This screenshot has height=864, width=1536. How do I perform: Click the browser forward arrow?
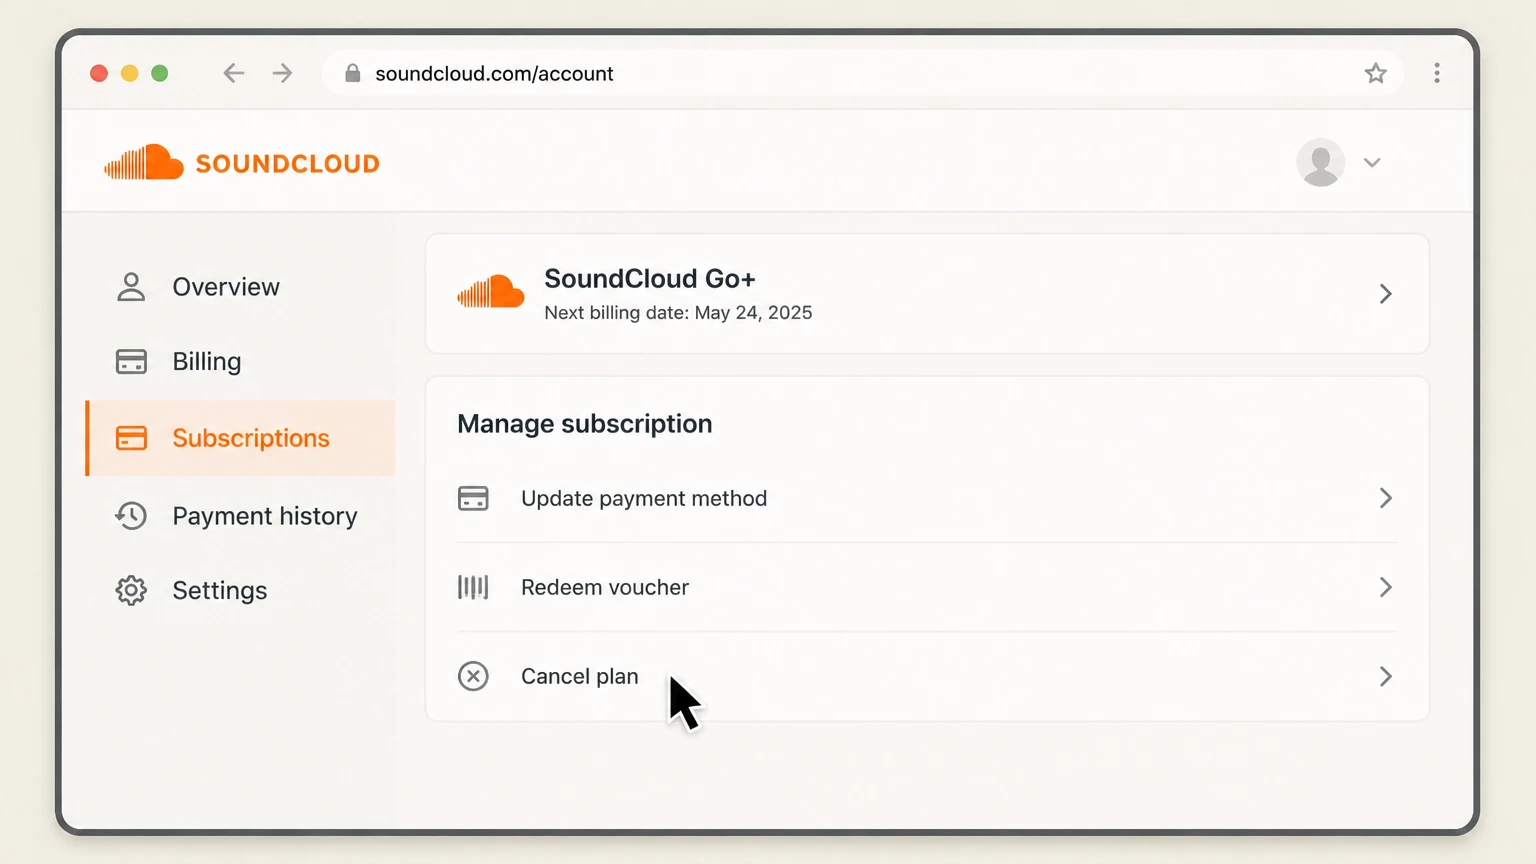pyautogui.click(x=283, y=73)
